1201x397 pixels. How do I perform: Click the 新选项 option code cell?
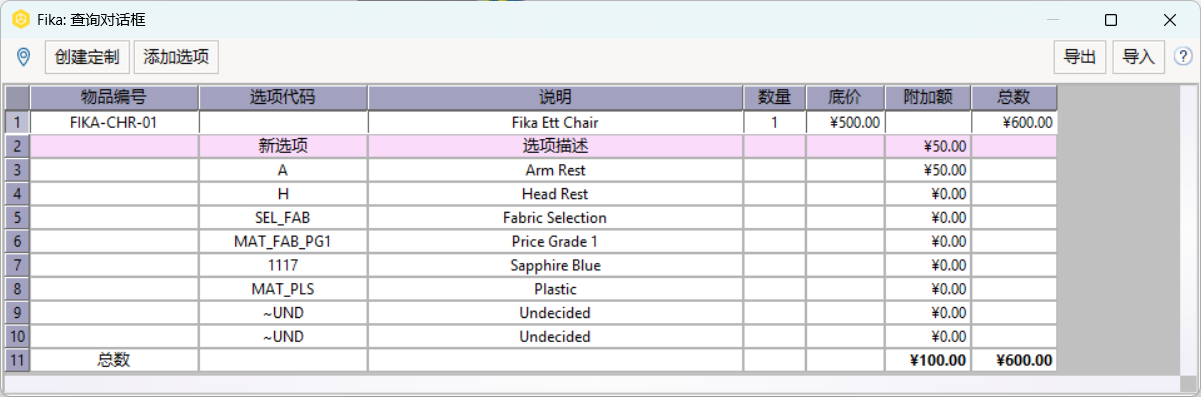[x=283, y=146]
